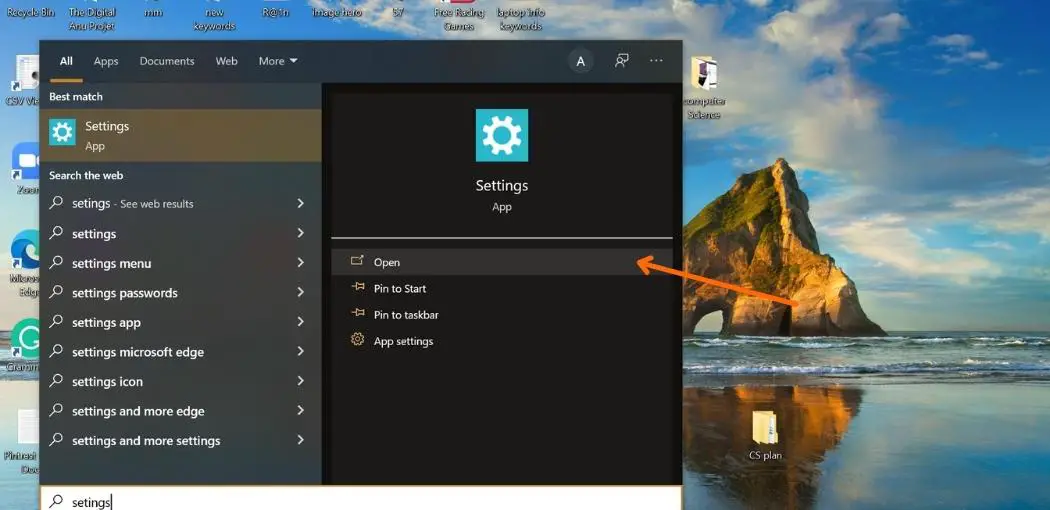Select the 'settings menu' suggestion

pos(181,263)
